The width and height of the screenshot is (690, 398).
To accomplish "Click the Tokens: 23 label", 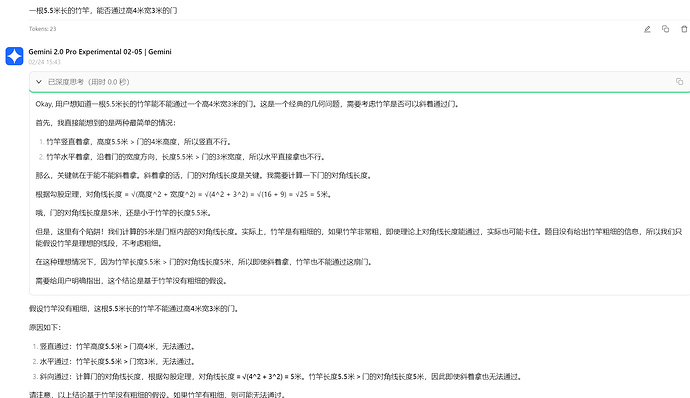I will click(x=43, y=29).
